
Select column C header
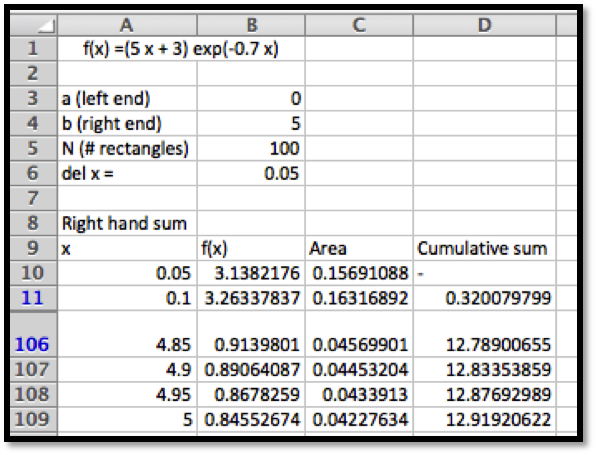click(359, 25)
